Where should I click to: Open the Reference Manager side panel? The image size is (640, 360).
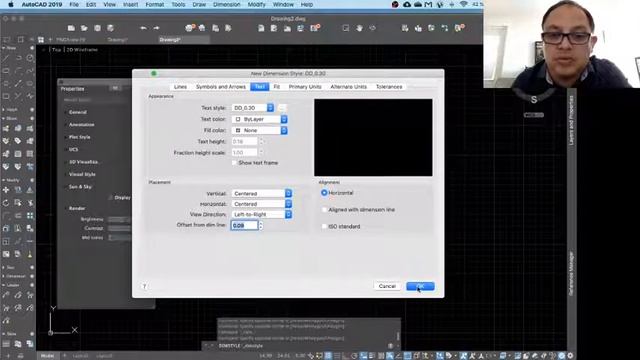(x=571, y=274)
